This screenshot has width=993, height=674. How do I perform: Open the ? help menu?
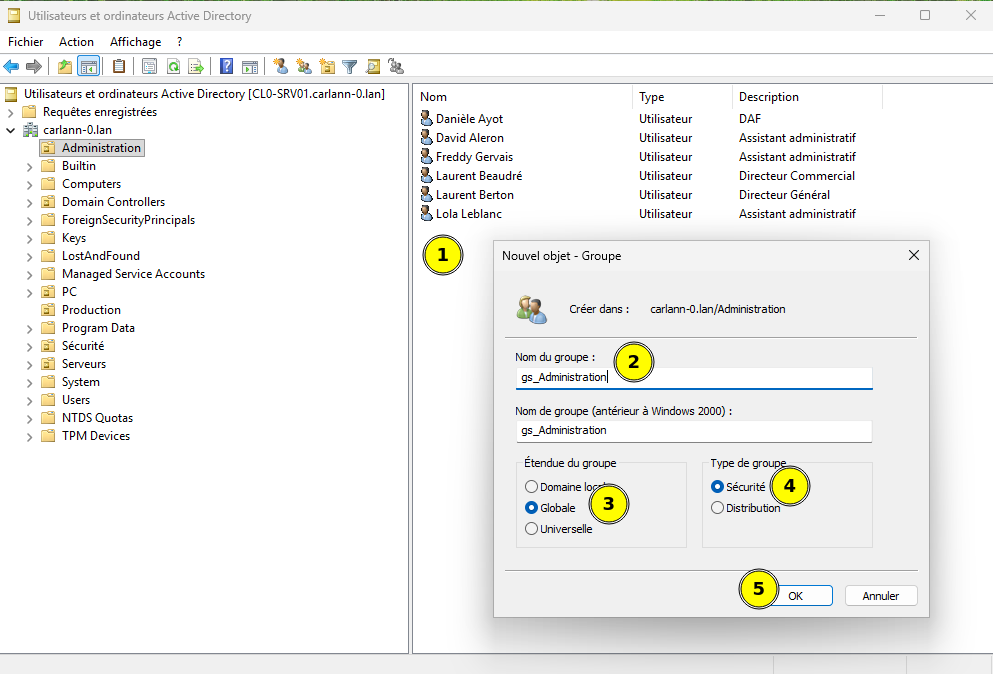(180, 42)
